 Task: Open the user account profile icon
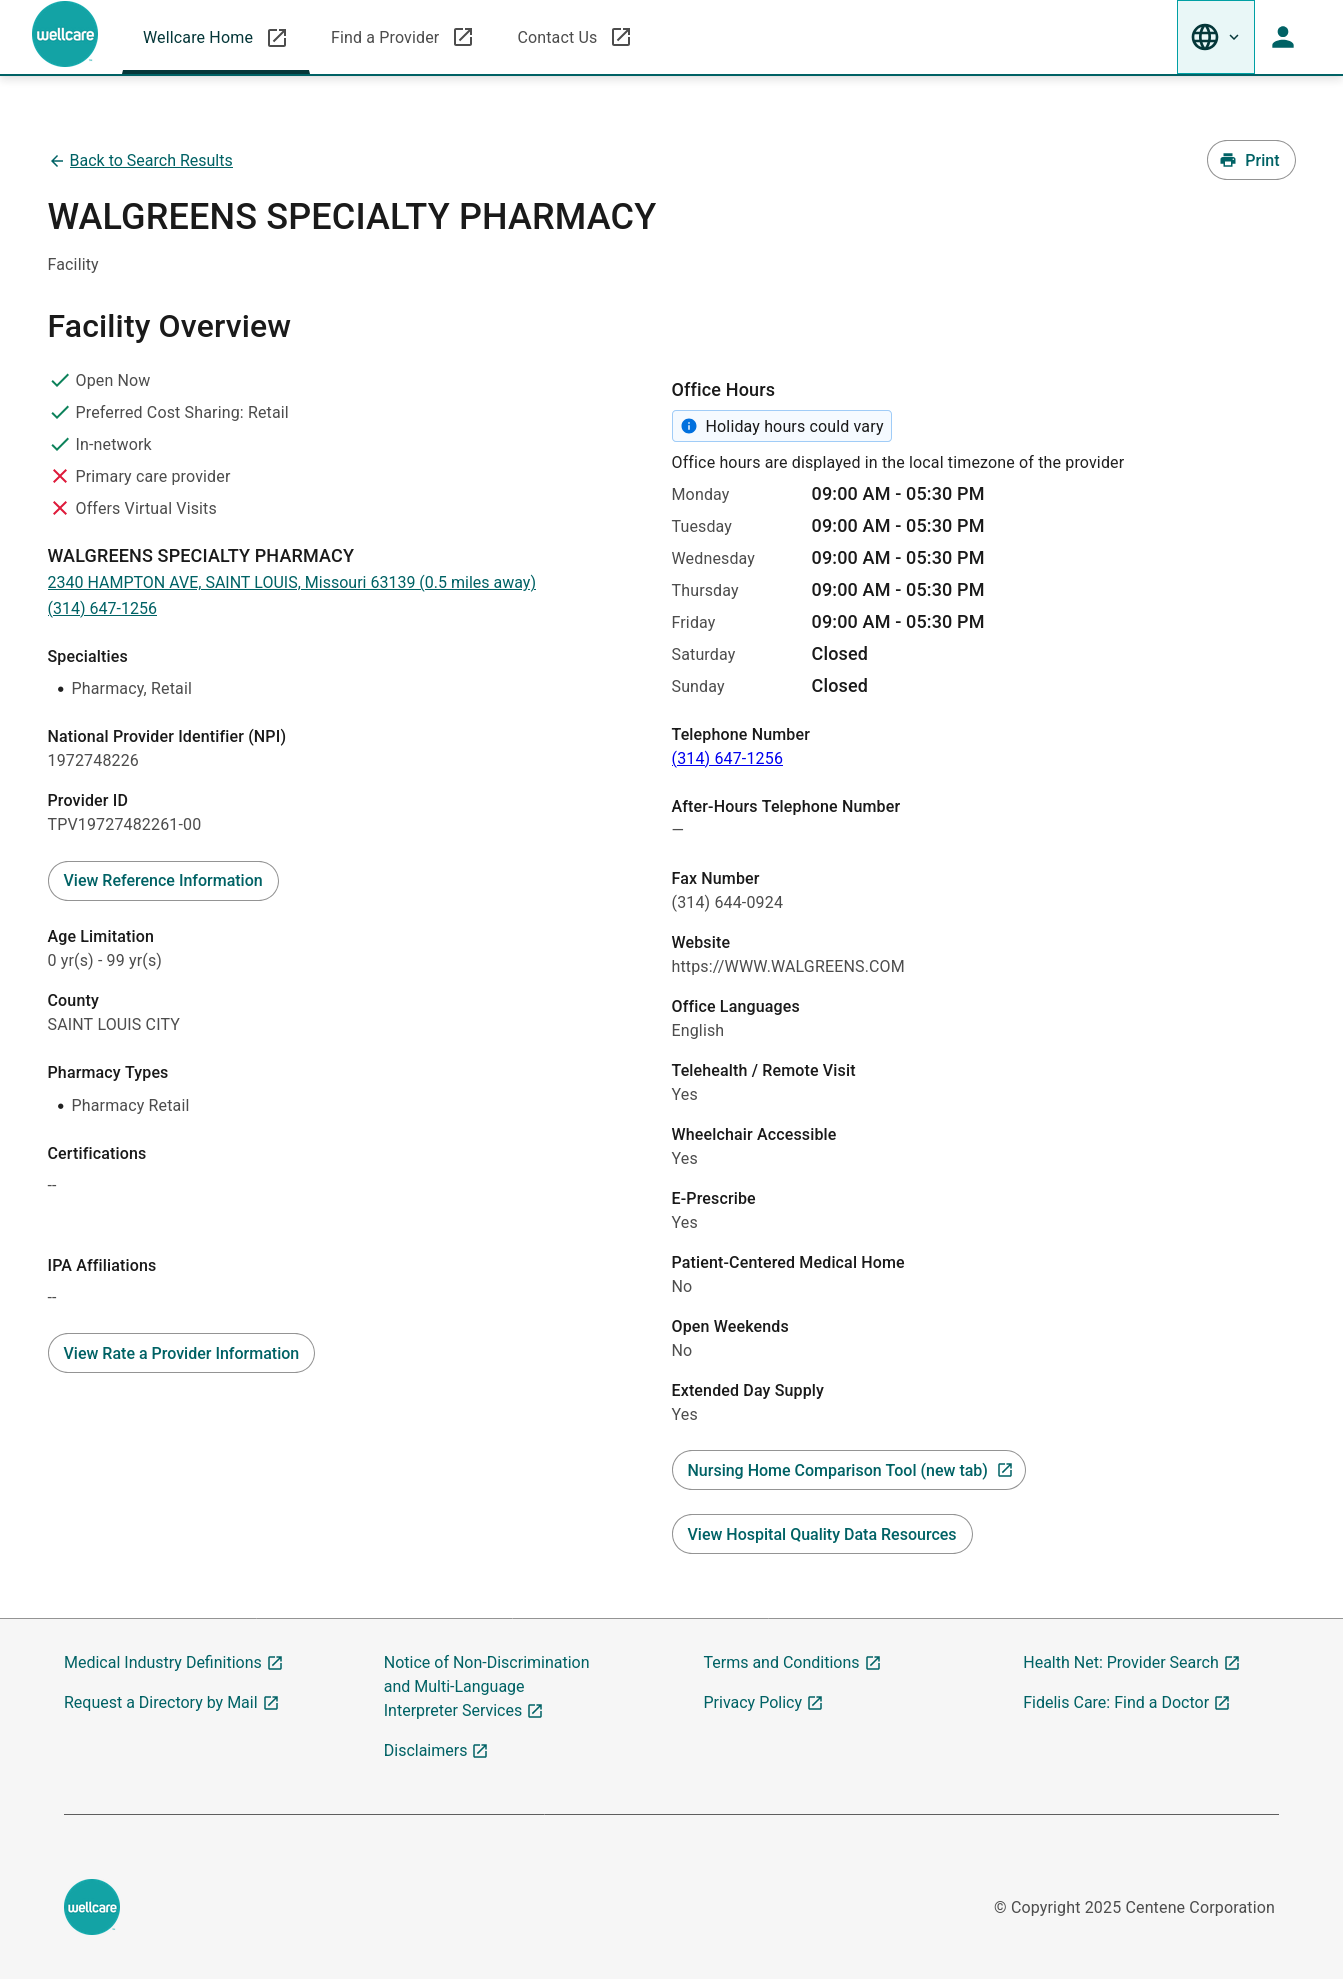tap(1282, 37)
